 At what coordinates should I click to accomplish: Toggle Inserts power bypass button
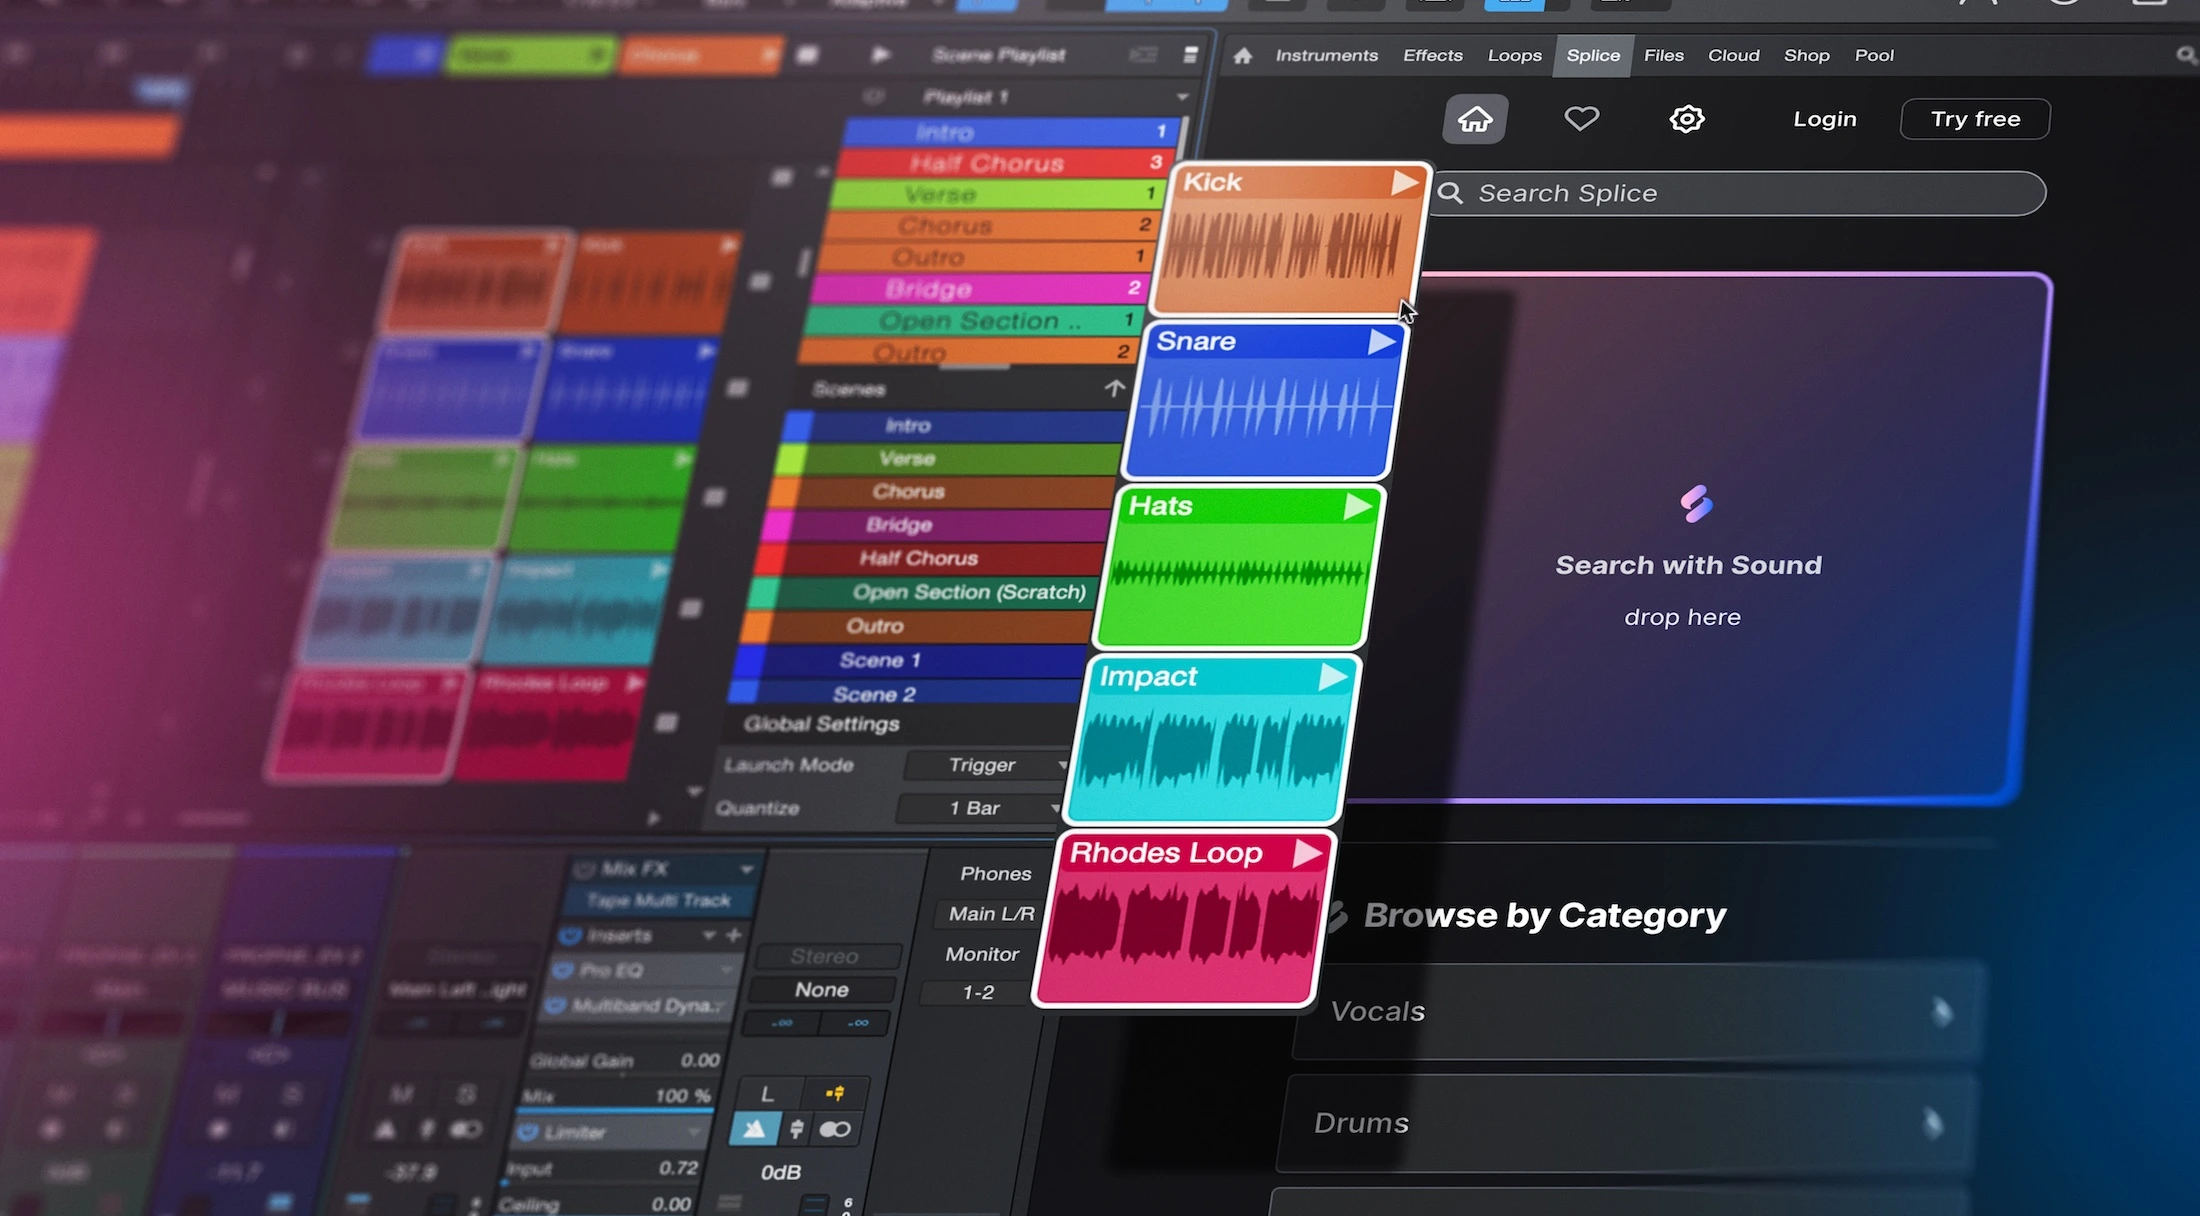[x=570, y=936]
